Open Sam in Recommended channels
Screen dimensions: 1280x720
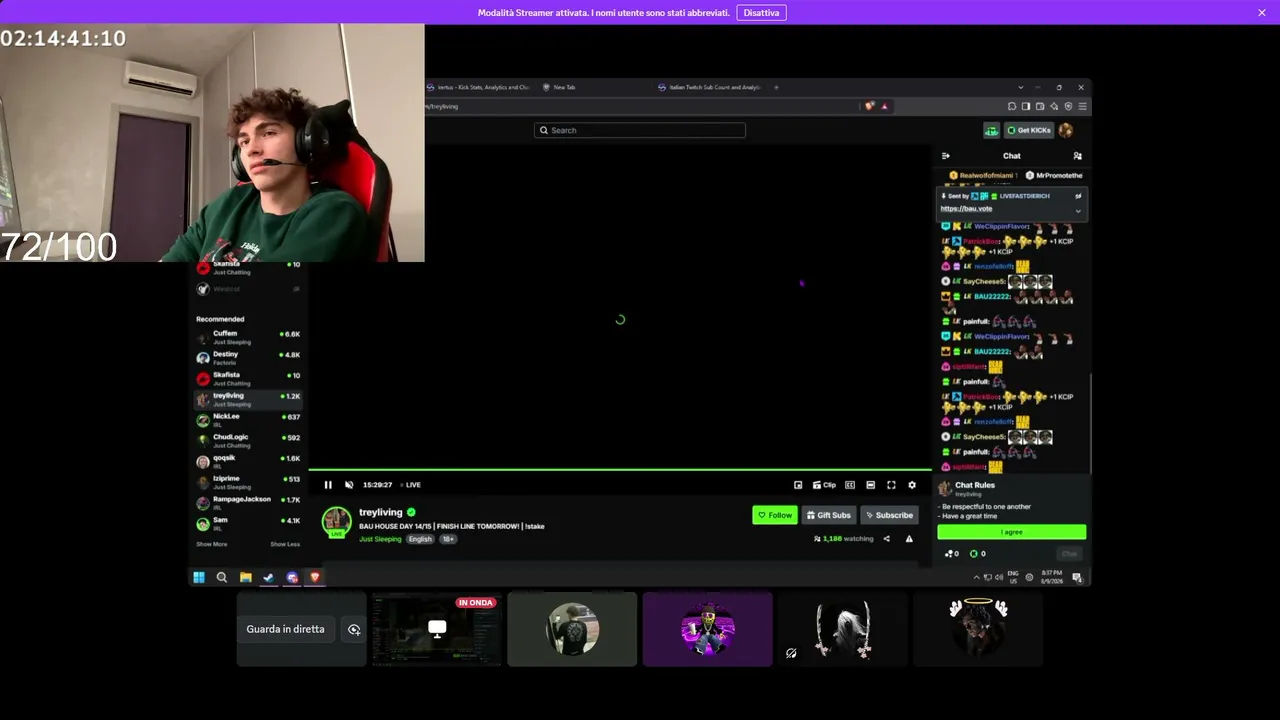click(x=248, y=523)
